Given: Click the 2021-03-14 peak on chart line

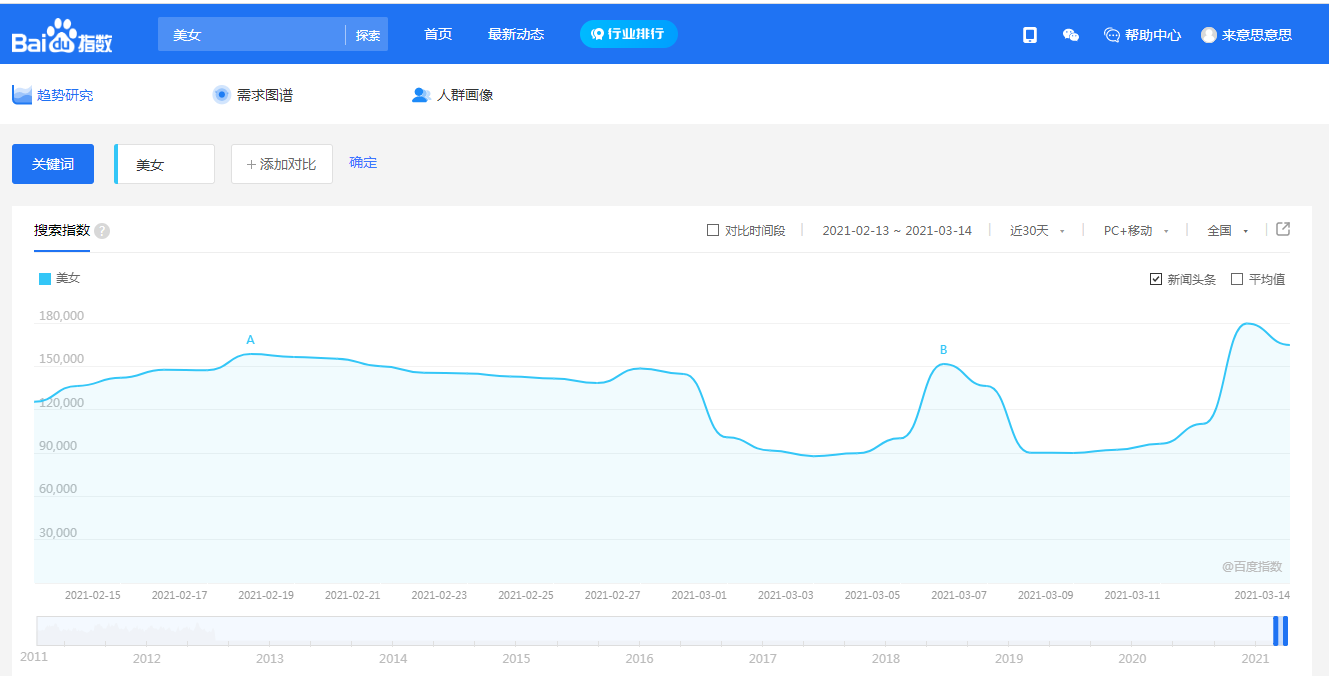Looking at the screenshot, I should tap(1246, 324).
